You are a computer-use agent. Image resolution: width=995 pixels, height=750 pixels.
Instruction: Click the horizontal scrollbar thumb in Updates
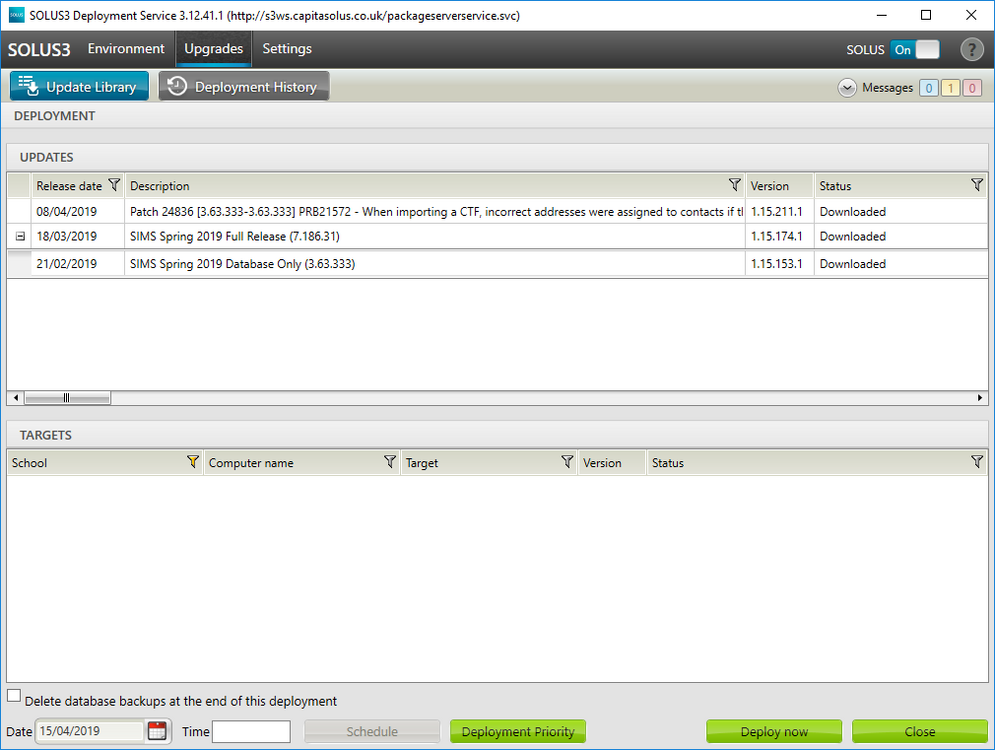(67, 398)
